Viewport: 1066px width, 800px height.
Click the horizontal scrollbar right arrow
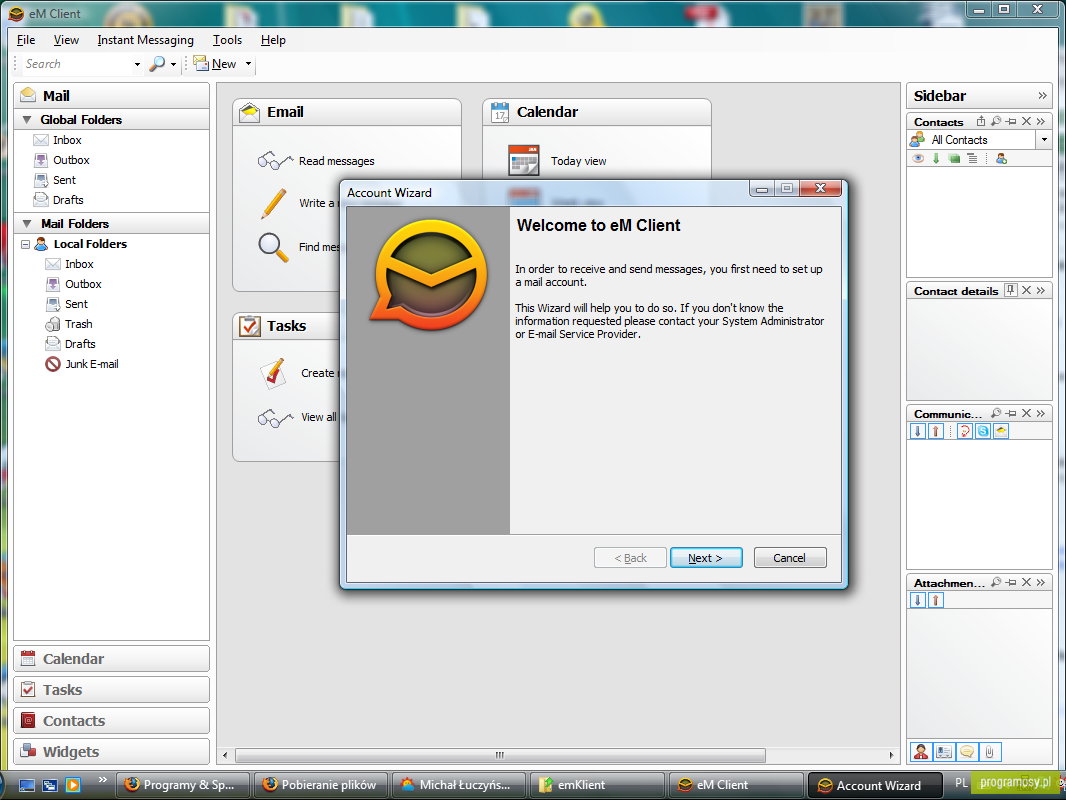pyautogui.click(x=891, y=755)
